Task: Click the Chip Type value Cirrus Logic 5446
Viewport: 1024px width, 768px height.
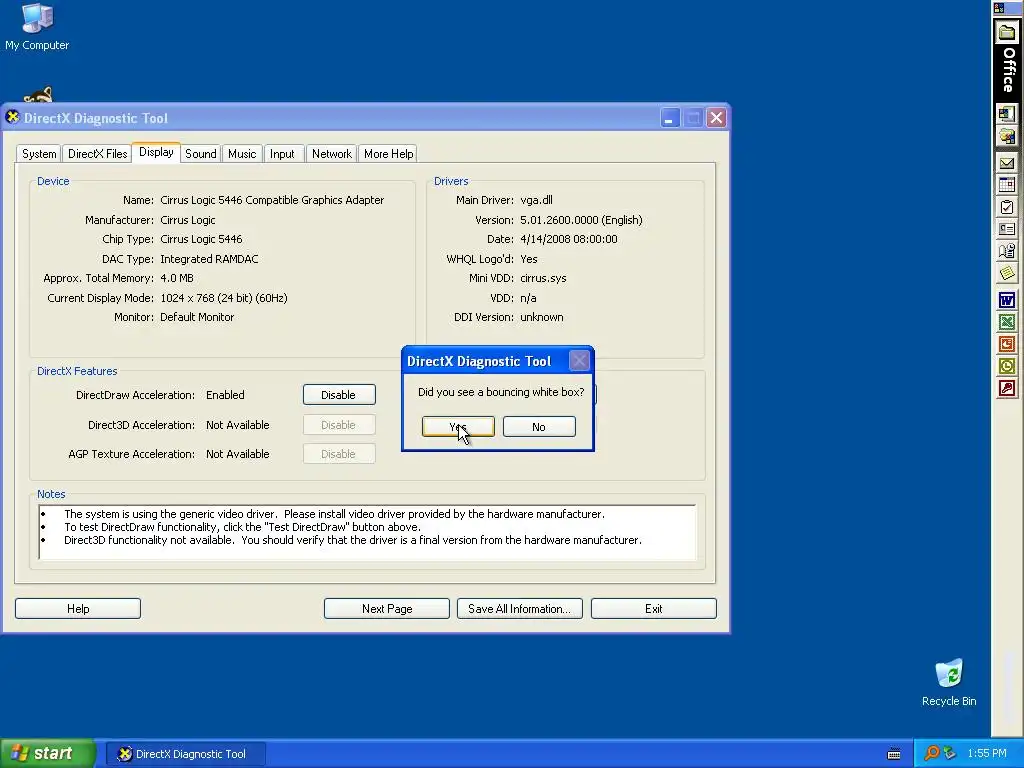Action: click(x=201, y=239)
